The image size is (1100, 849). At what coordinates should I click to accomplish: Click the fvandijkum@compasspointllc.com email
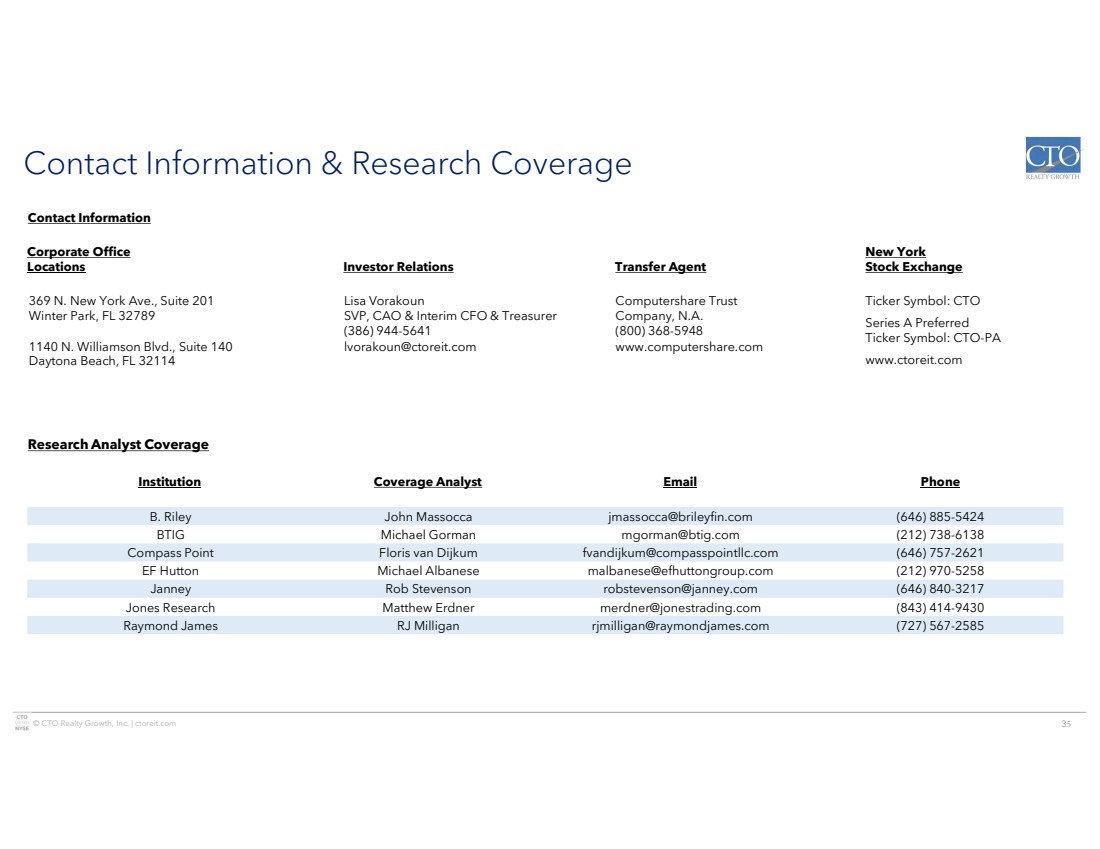coord(680,553)
